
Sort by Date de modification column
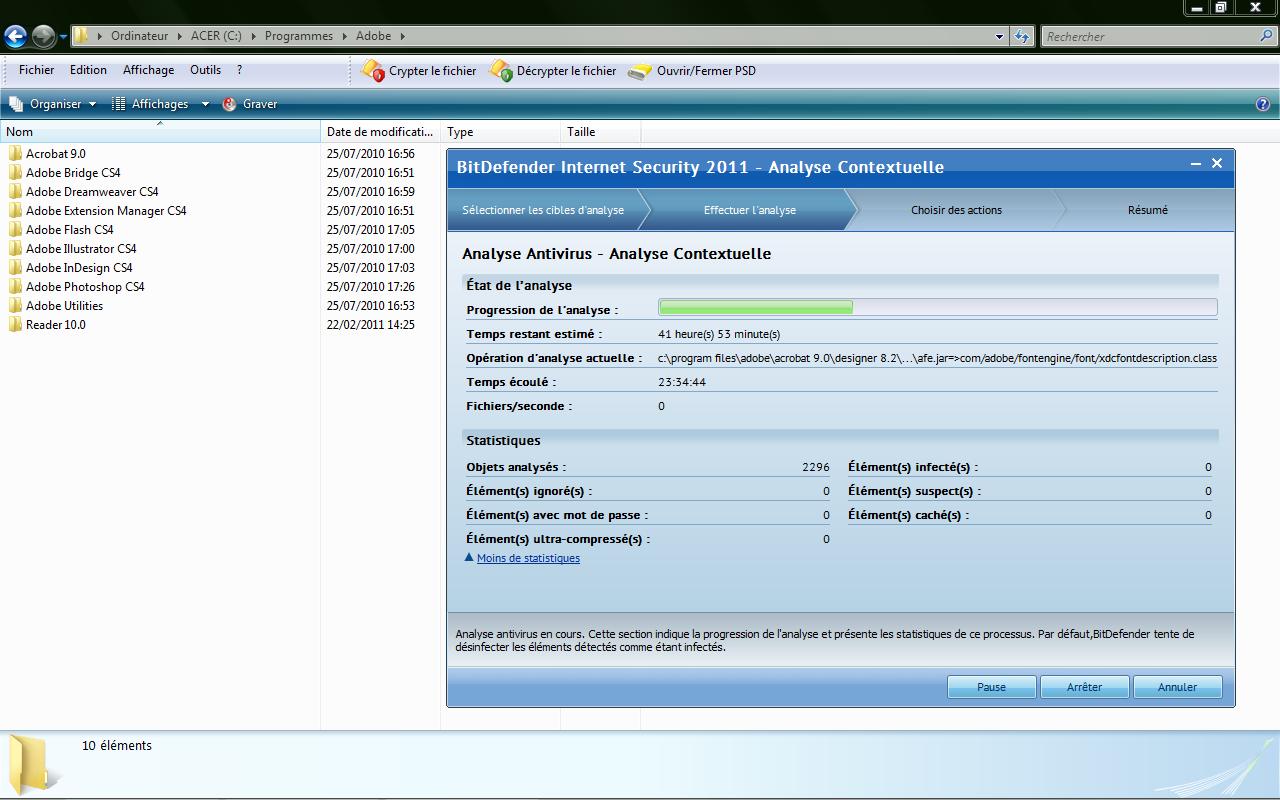coord(380,132)
